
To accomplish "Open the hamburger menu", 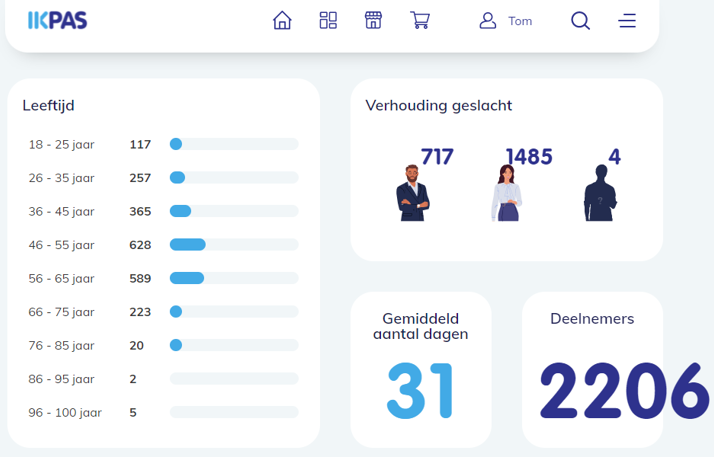I will pos(627,21).
